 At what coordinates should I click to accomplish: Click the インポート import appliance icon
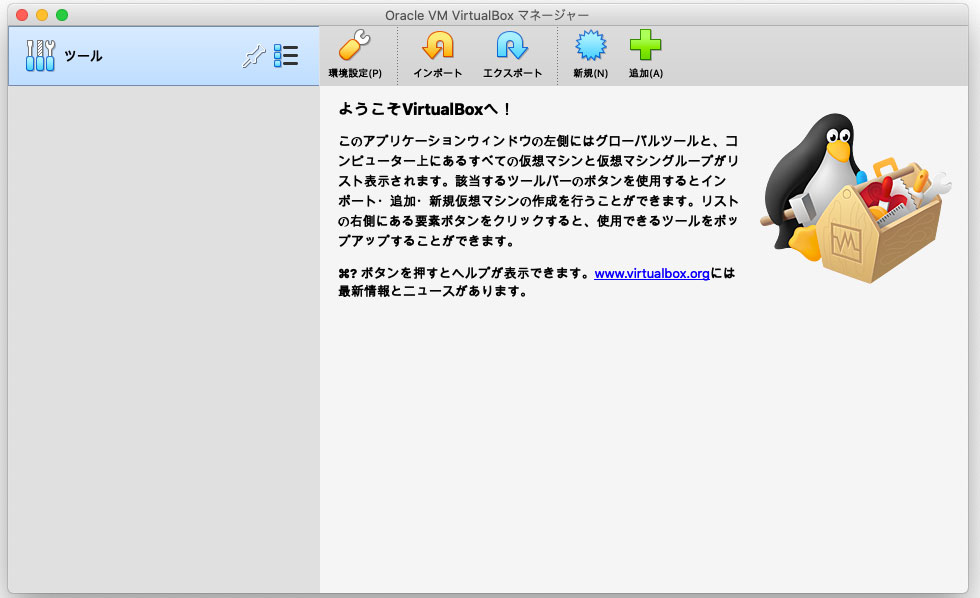pos(438,46)
